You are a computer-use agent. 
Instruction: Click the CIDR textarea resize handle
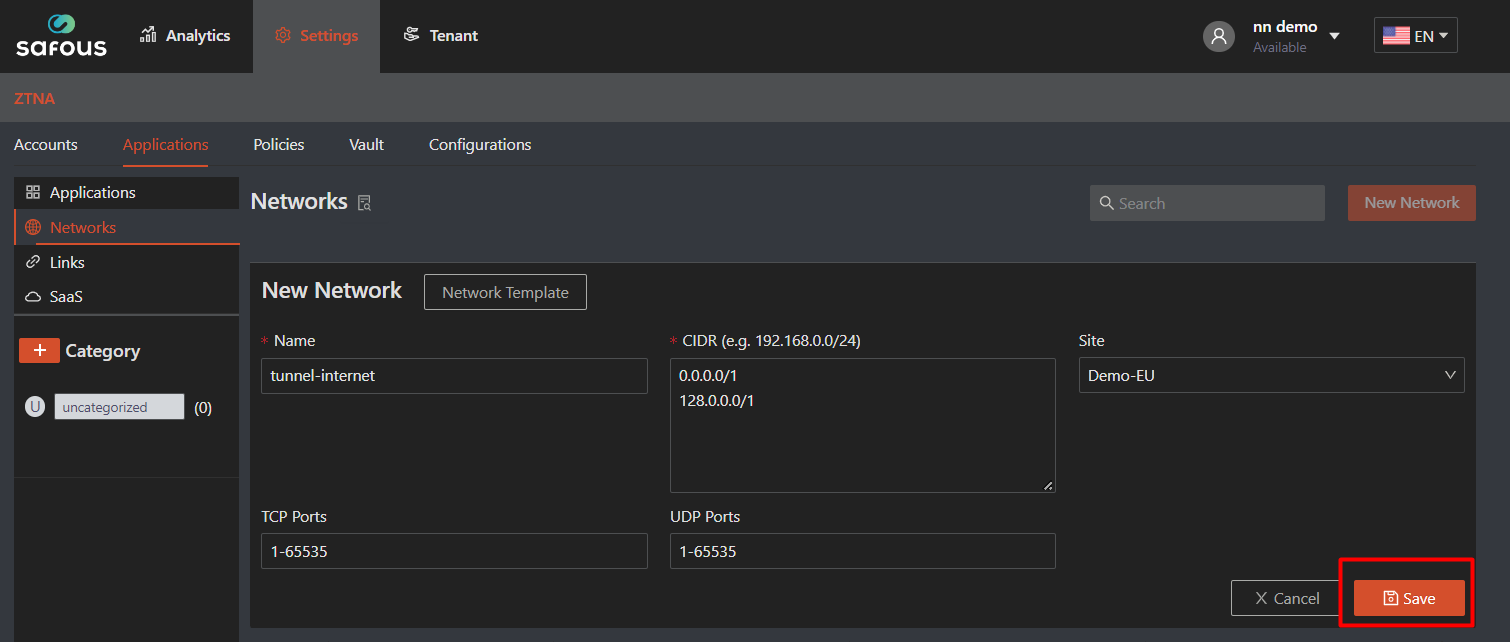coord(1048,485)
